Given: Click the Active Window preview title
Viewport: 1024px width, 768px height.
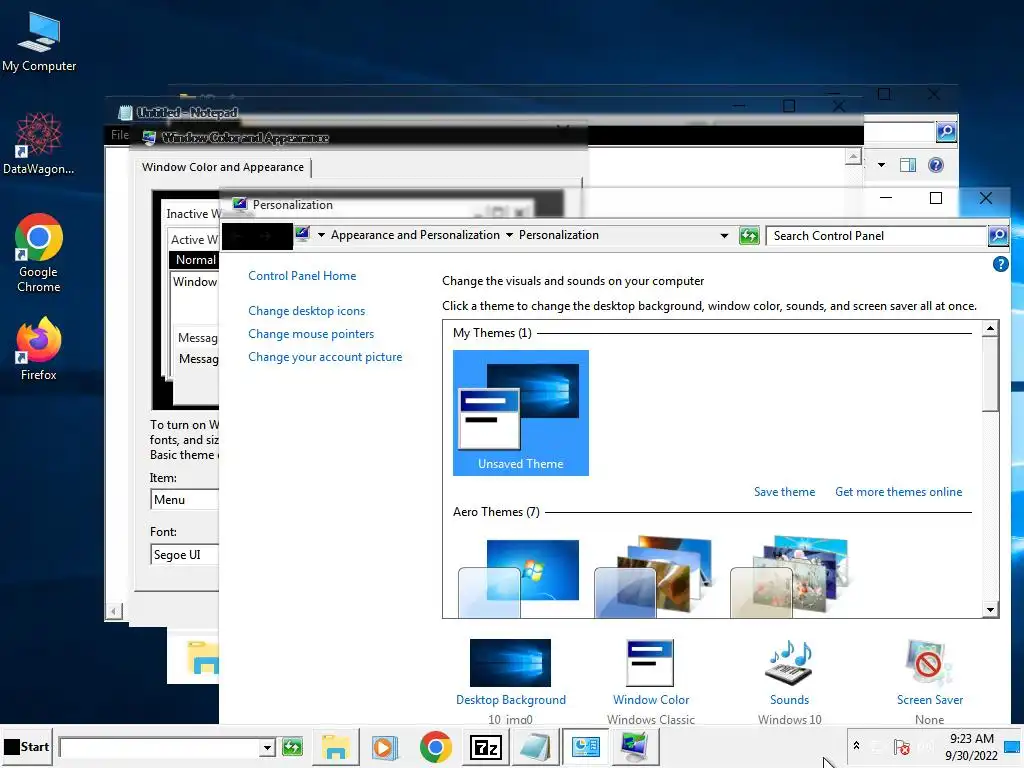Looking at the screenshot, I should (194, 240).
